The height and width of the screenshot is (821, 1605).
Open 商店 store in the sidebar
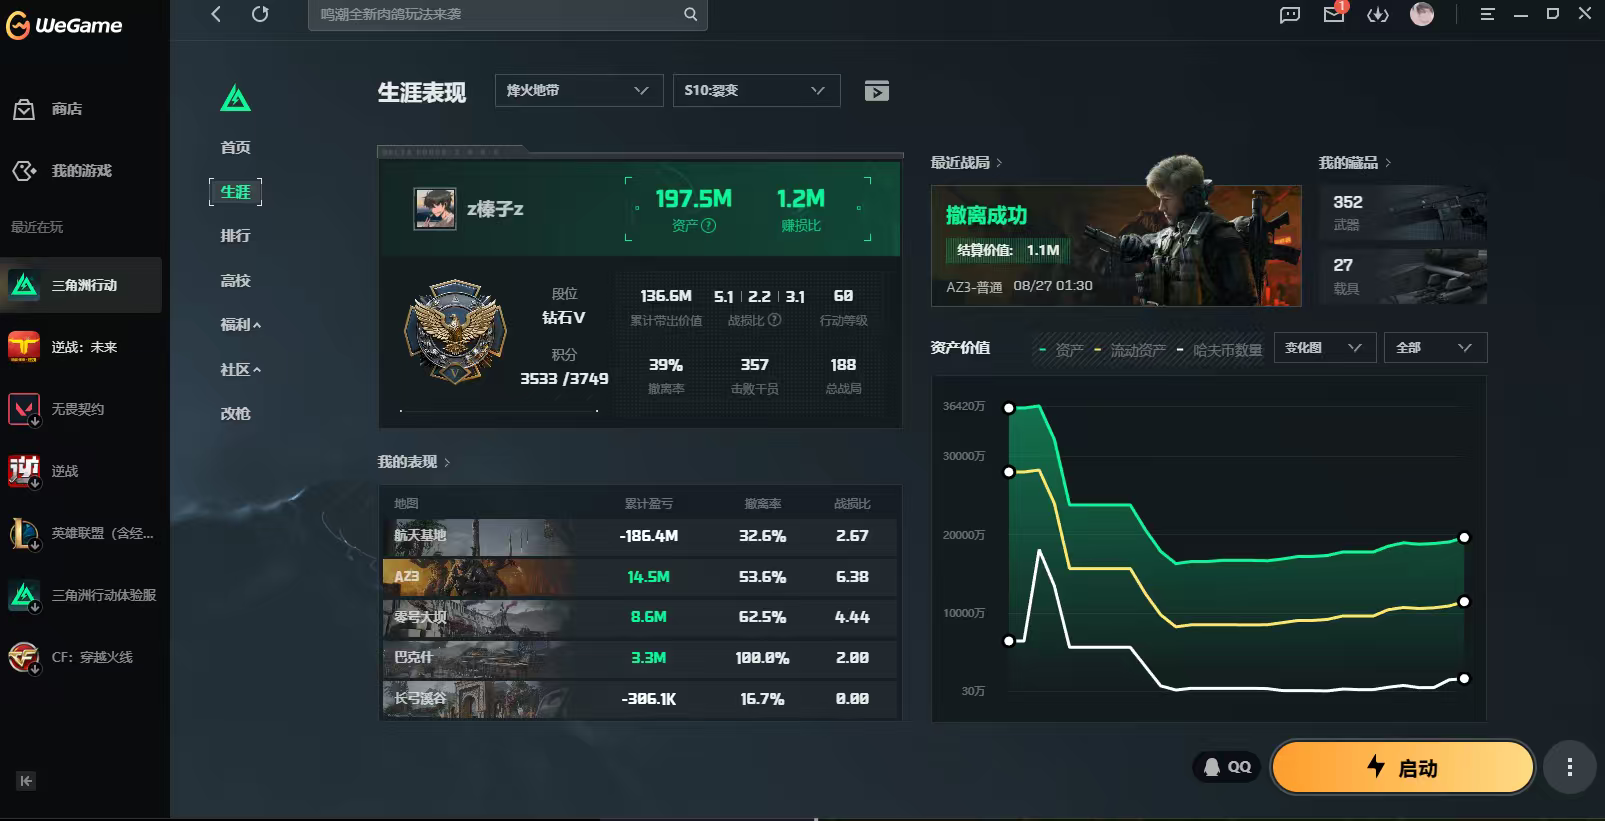tap(47, 109)
